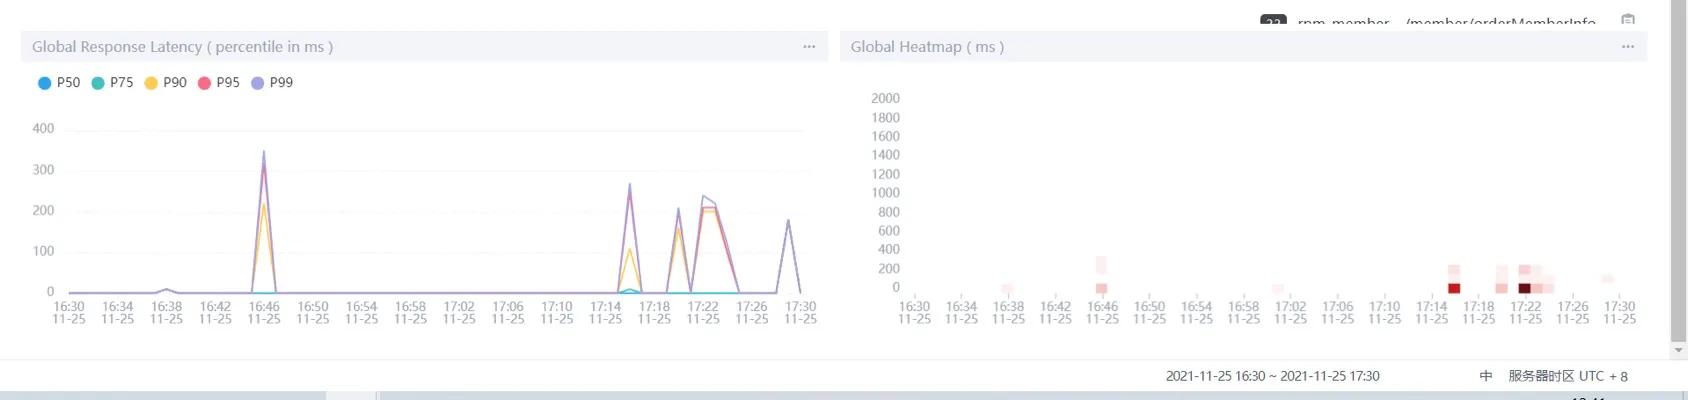Click the vertical scrollbar thumb
The width and height of the screenshot is (1688, 400).
click(1679, 170)
